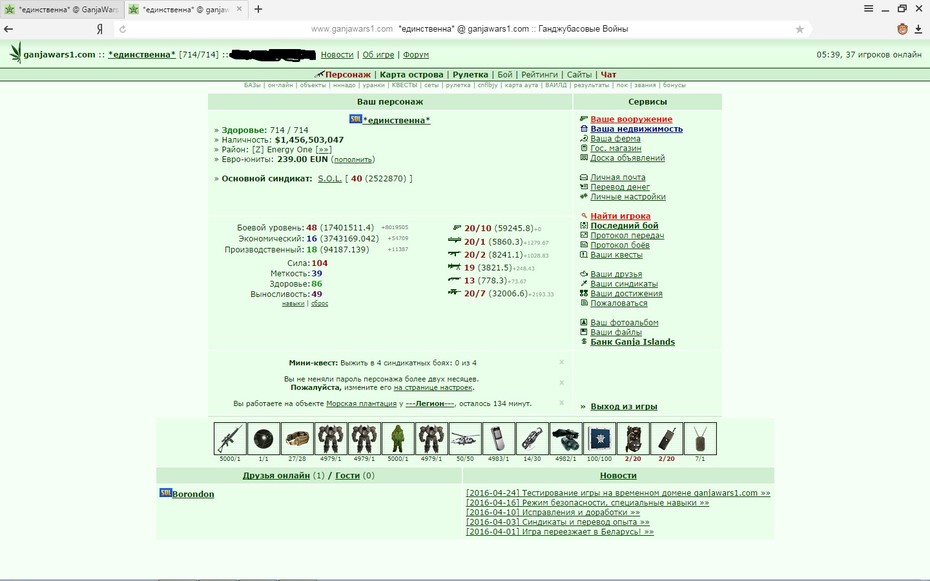
Task: Select the black grenade ball item 1/1
Action: (x=263, y=439)
